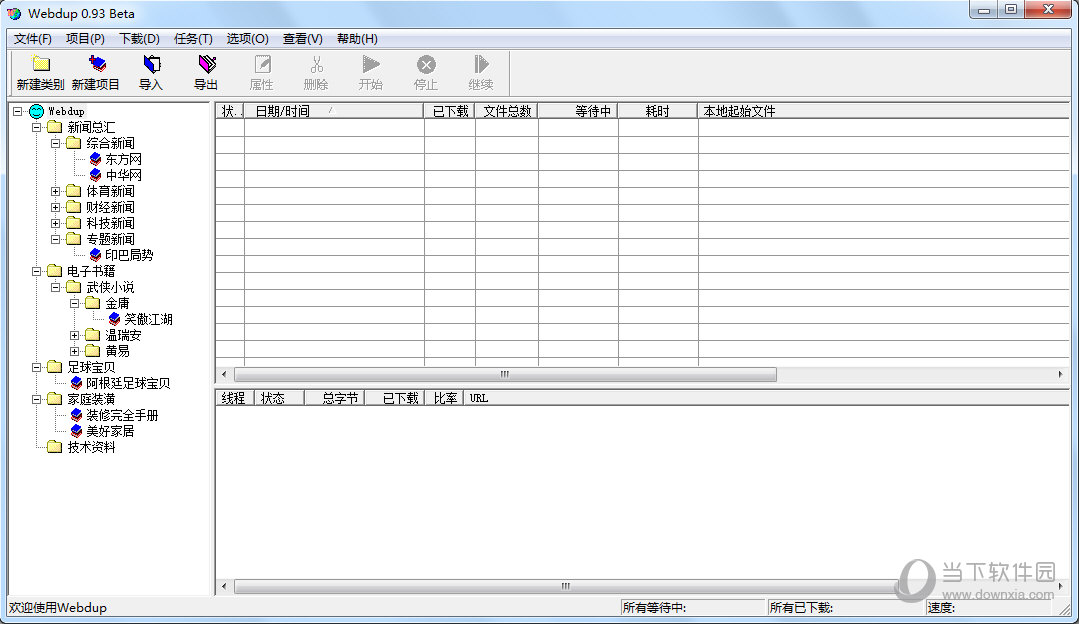Select the 阿根廷足球宝贝 project book icon
Image resolution: width=1079 pixels, height=624 pixels.
(x=76, y=383)
